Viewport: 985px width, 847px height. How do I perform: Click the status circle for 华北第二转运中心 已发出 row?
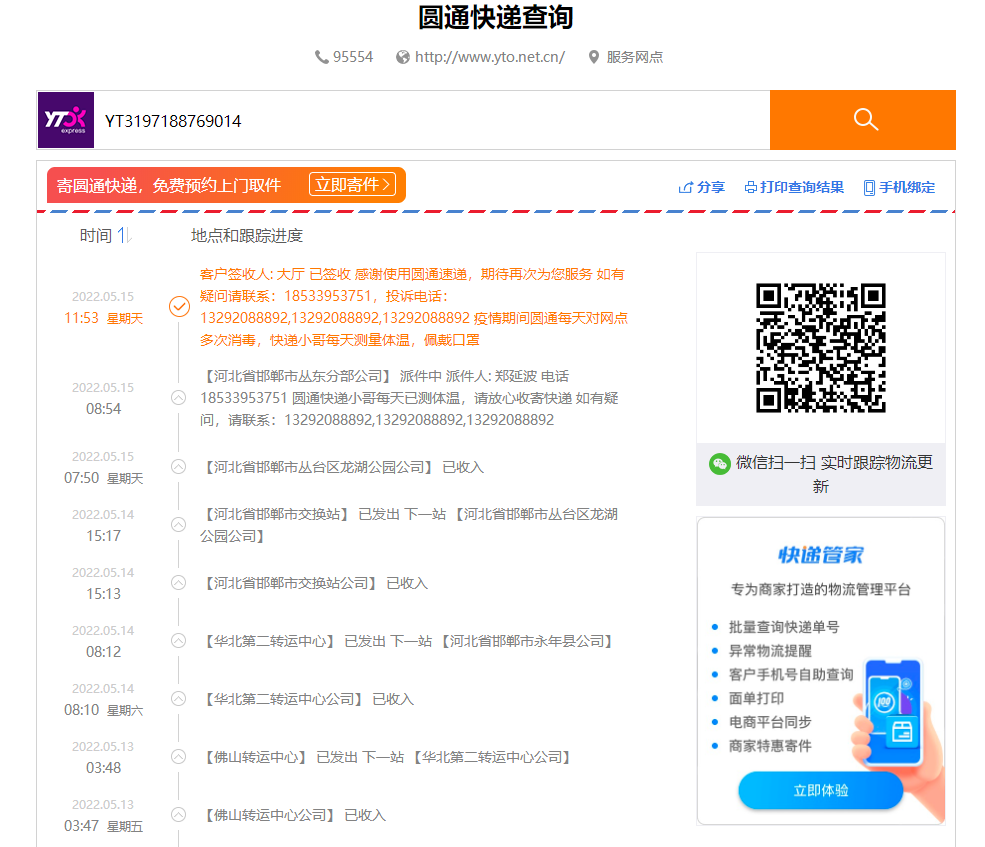tap(178, 641)
